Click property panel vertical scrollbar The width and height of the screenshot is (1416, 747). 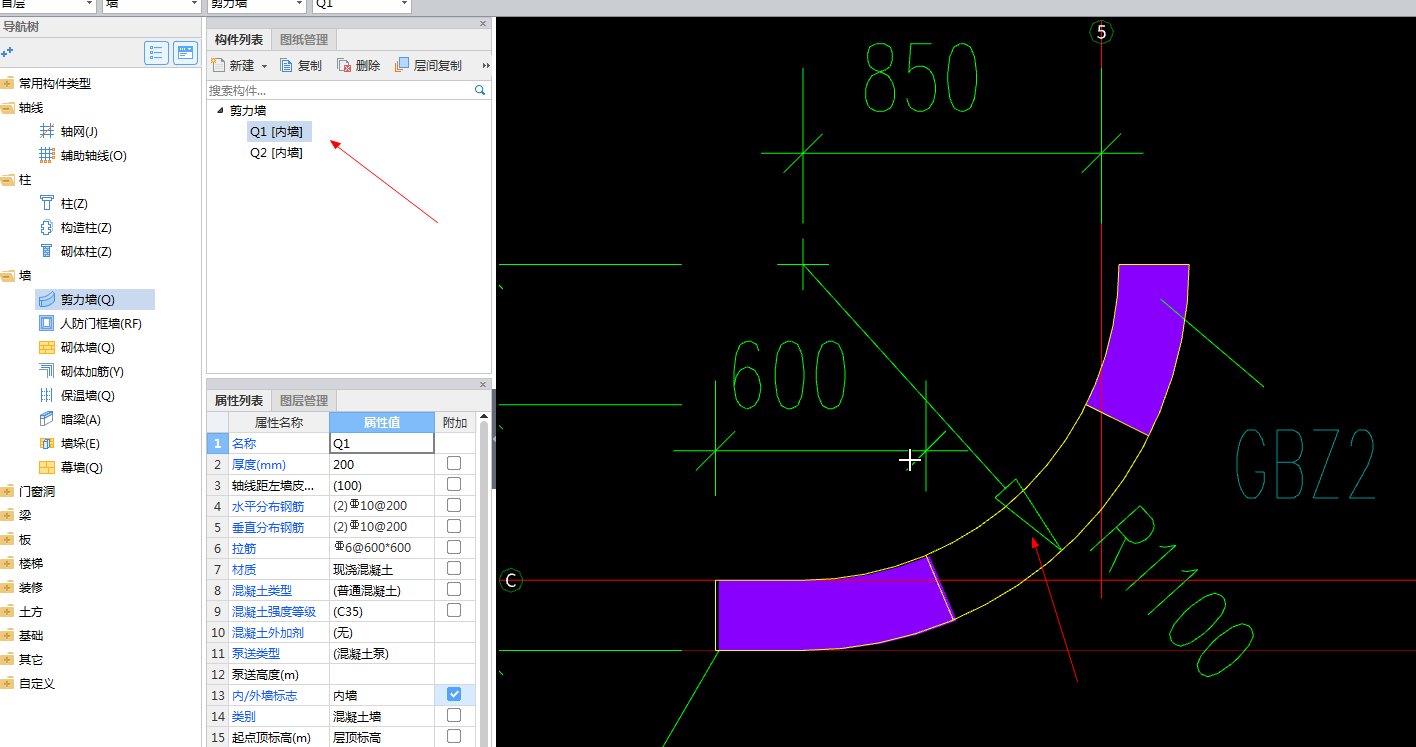[484, 585]
